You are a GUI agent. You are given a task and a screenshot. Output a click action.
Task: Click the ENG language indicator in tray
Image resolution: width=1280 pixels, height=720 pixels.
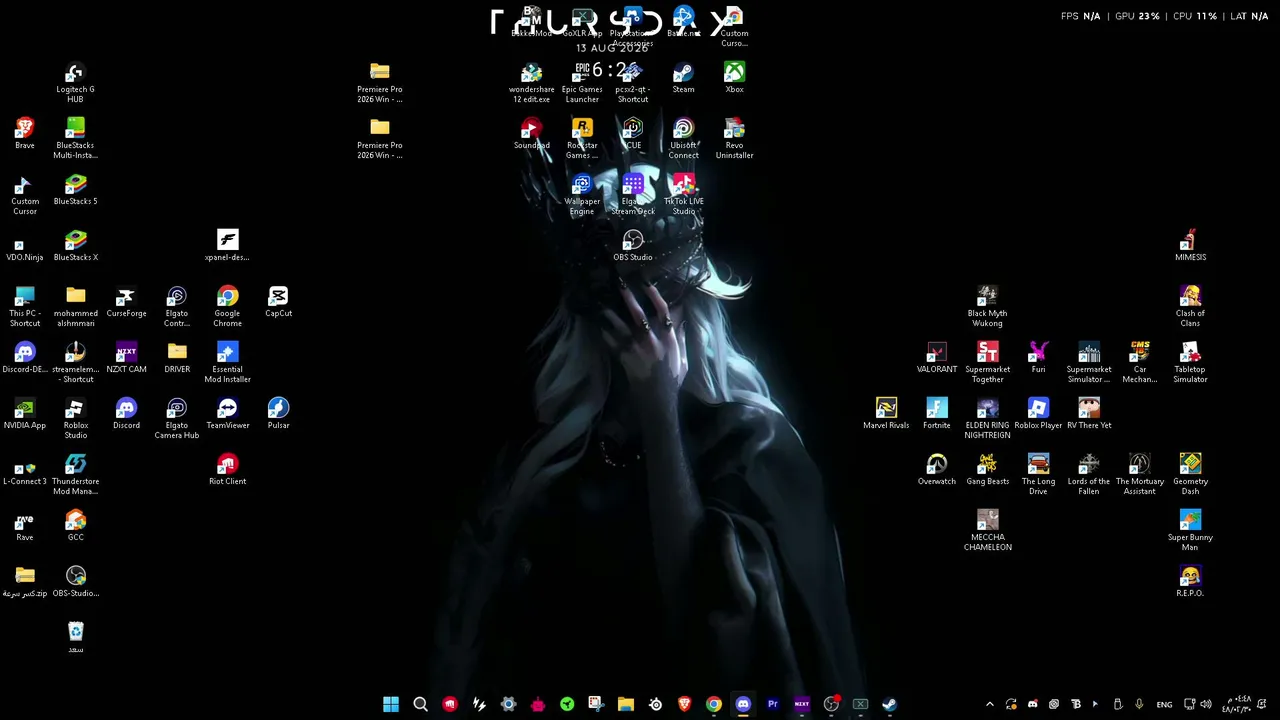1164,705
